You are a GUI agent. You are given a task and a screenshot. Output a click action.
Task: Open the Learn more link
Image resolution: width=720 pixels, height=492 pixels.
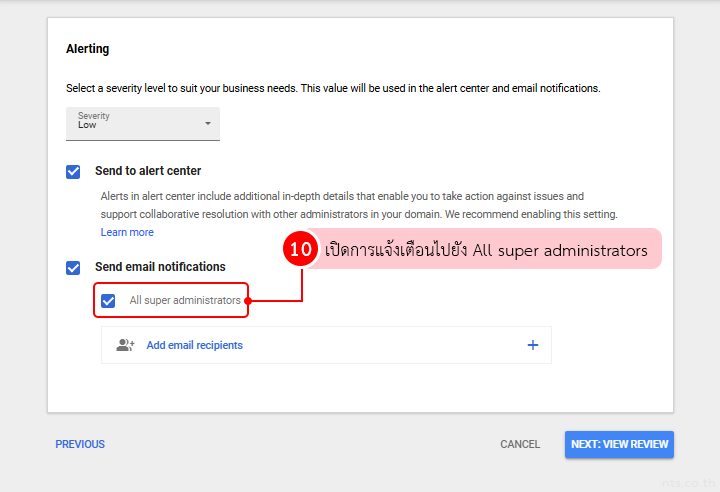pyautogui.click(x=127, y=232)
